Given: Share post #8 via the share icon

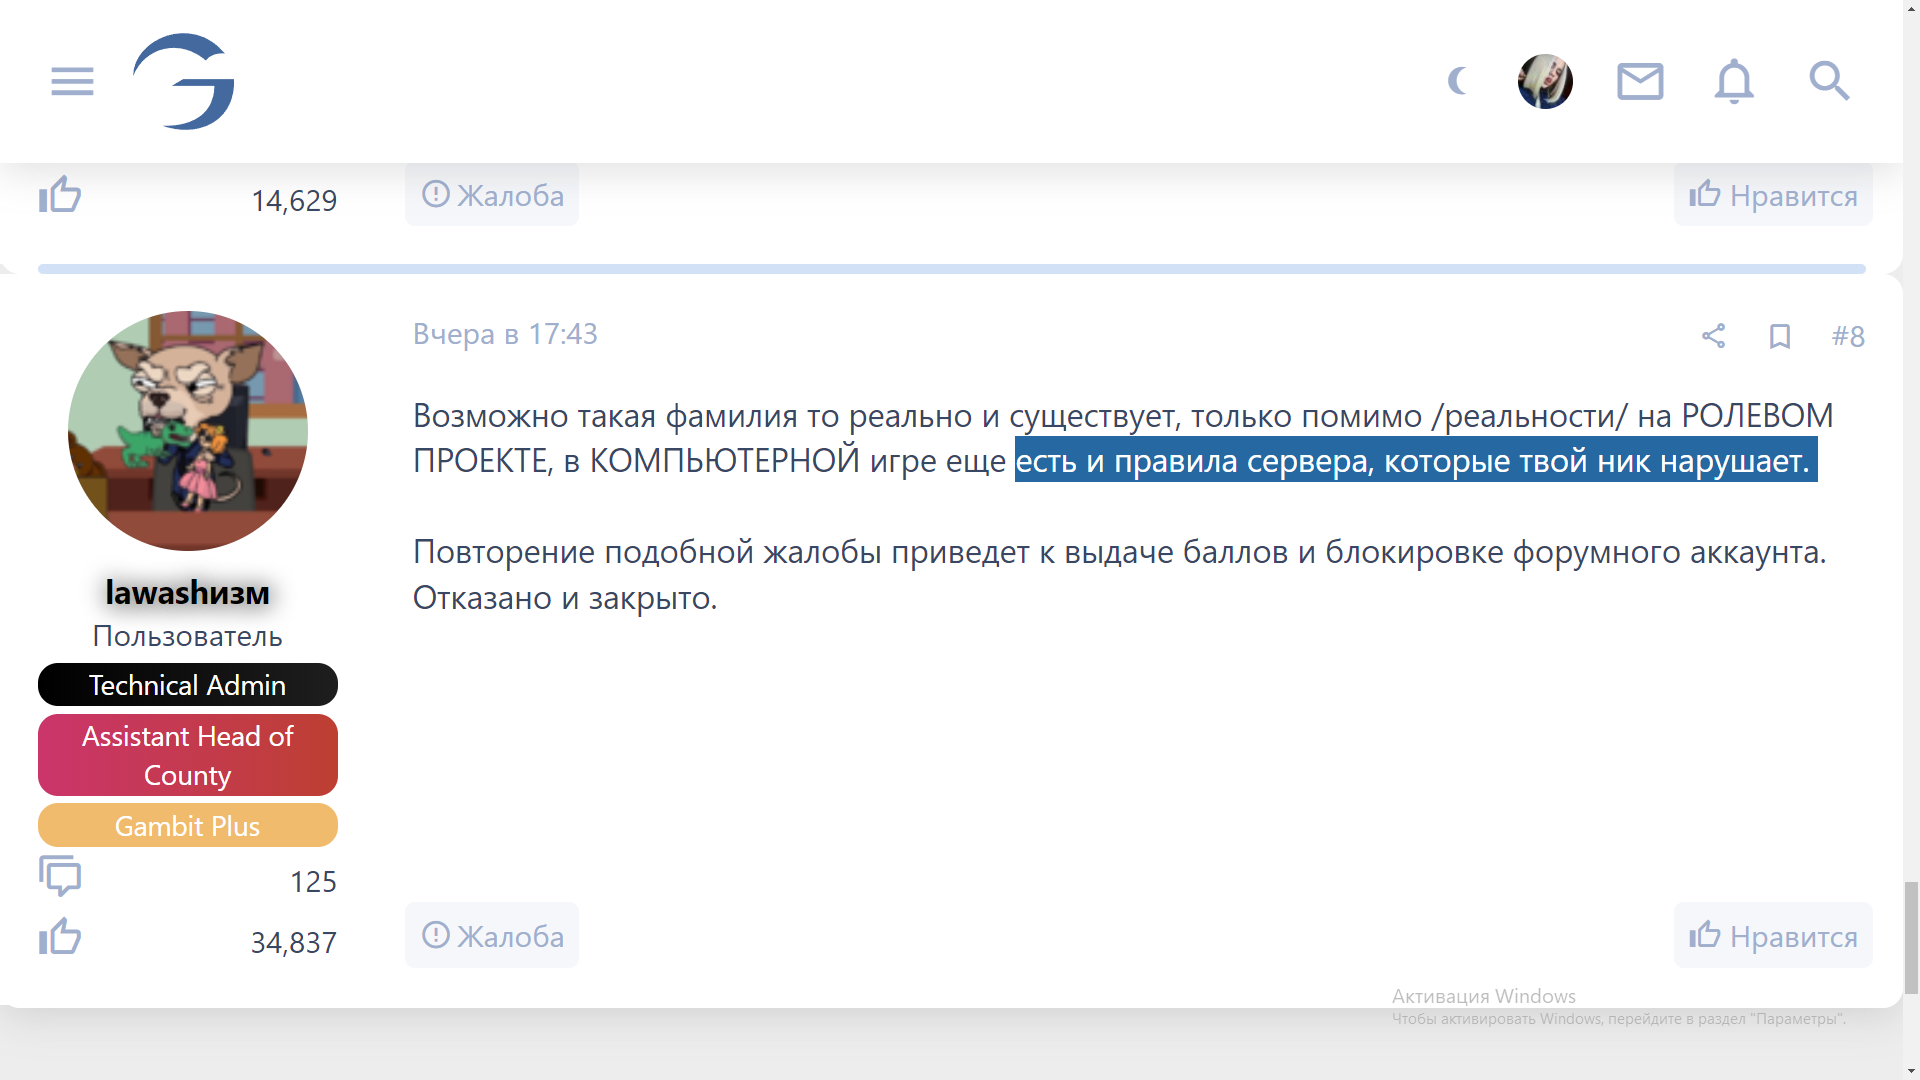Looking at the screenshot, I should click(x=1713, y=336).
